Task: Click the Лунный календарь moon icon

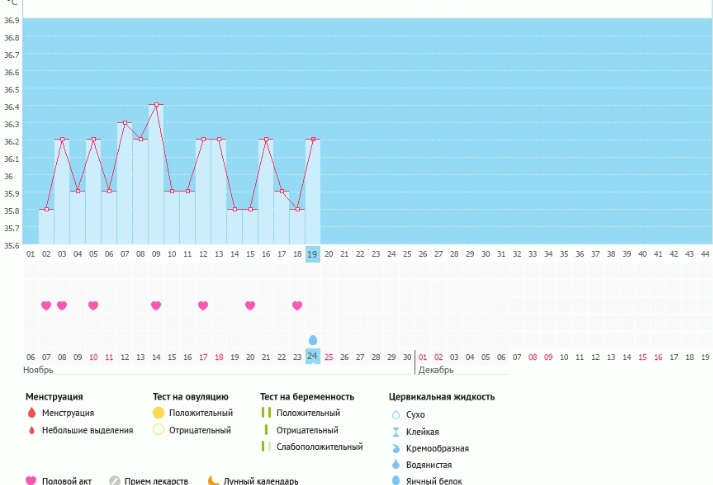Action: pos(213,481)
